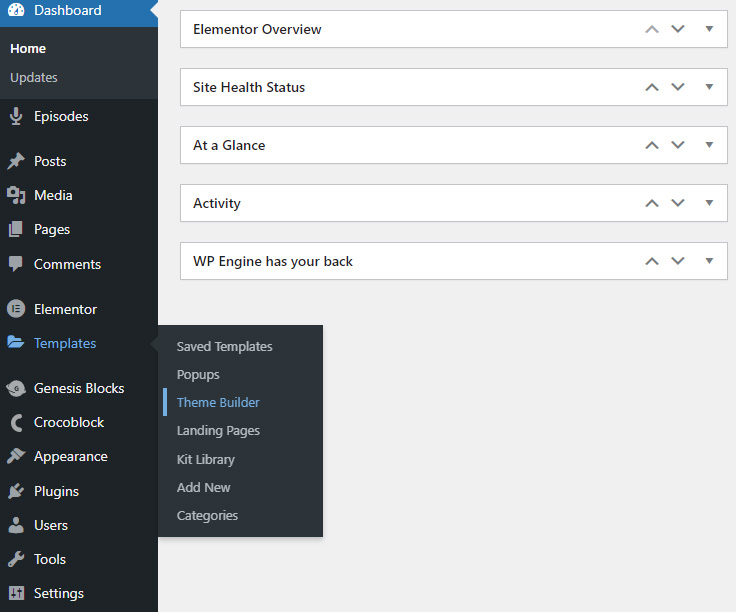Expand the Elementor Overview panel toggle

pos(709,29)
